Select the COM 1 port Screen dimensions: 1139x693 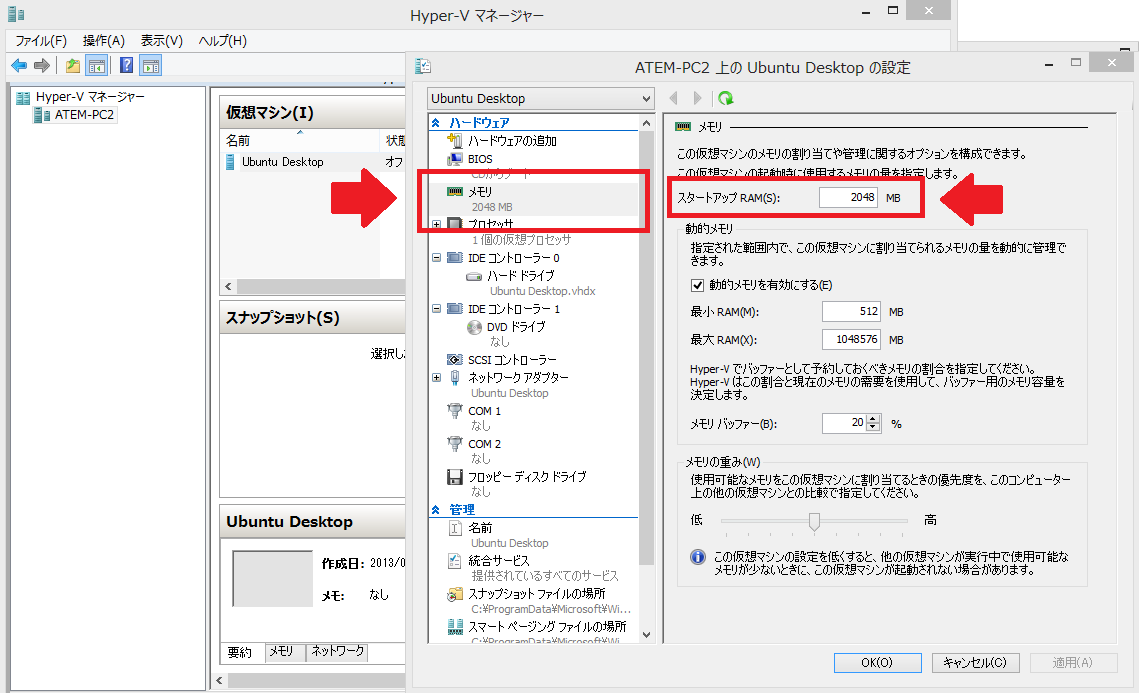pos(484,410)
